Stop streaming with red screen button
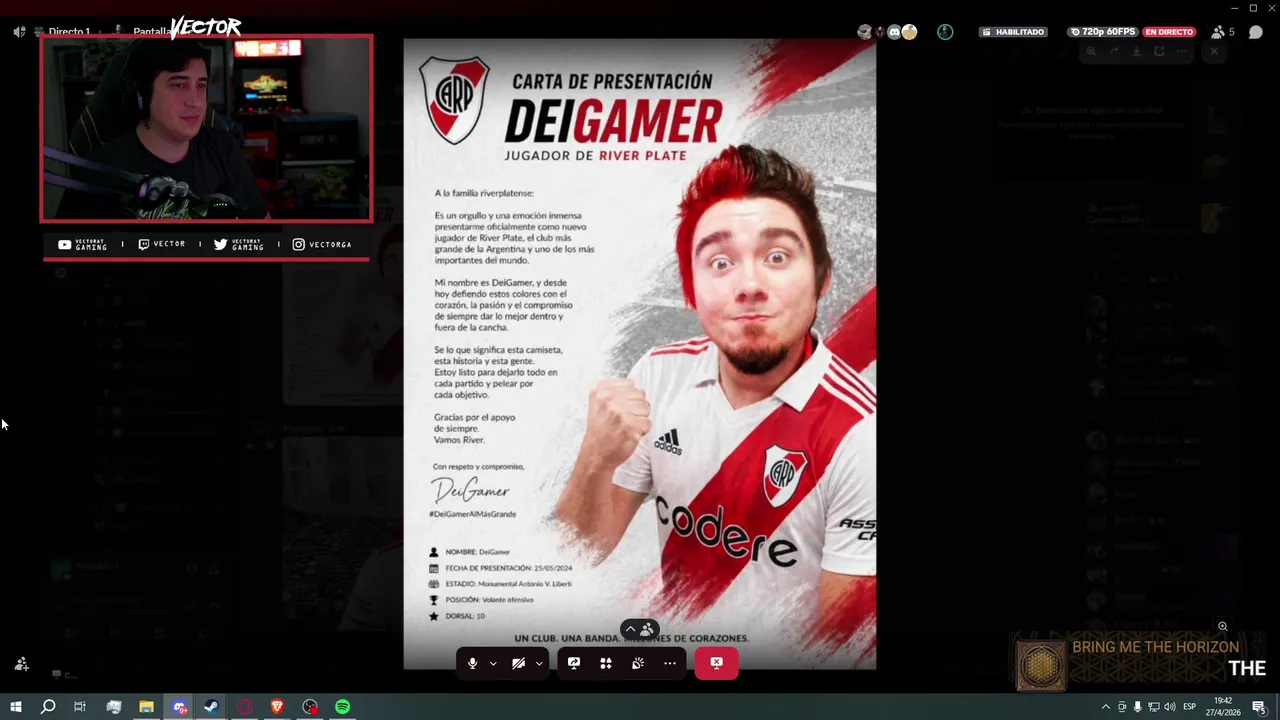Viewport: 1280px width, 720px height. click(x=717, y=663)
